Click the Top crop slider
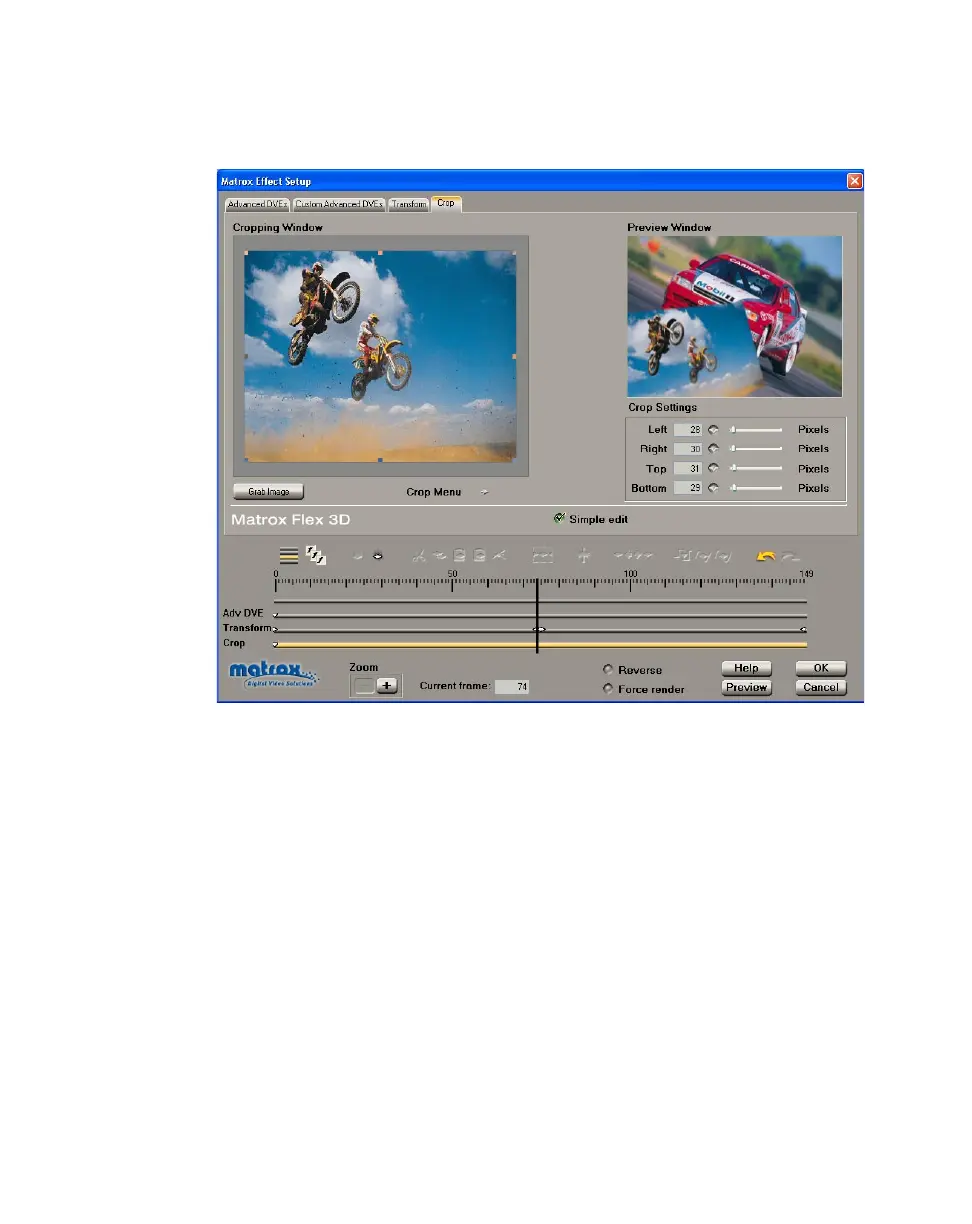The image size is (972, 1224). click(756, 468)
